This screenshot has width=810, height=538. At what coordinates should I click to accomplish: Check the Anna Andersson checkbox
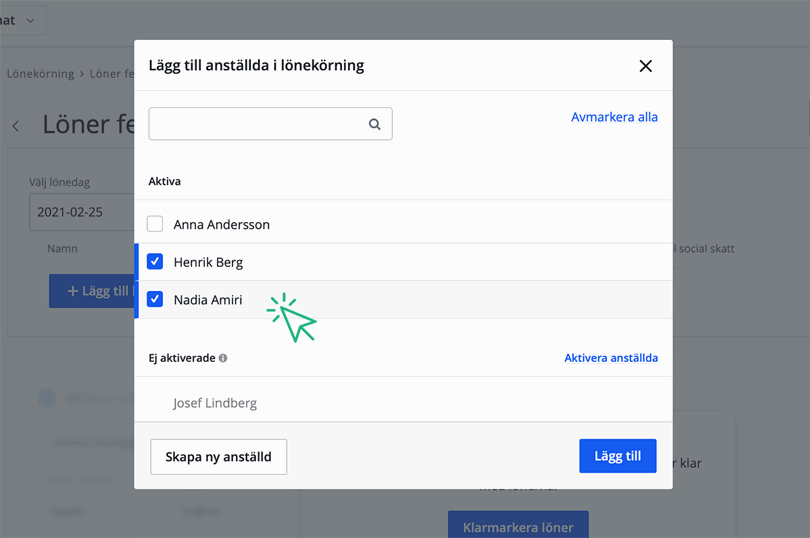pyautogui.click(x=155, y=224)
